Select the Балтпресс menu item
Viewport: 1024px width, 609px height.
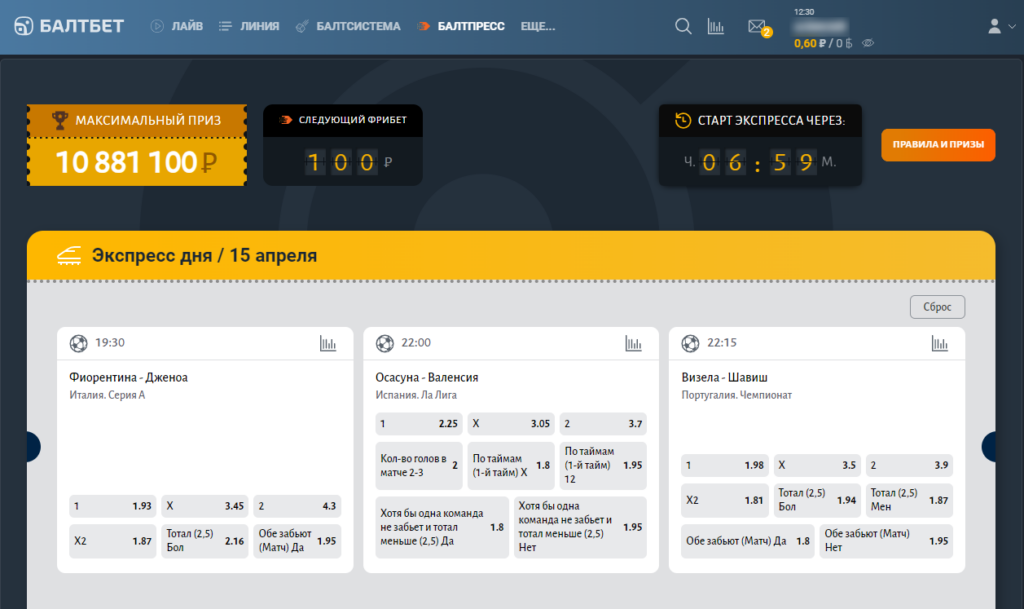[461, 26]
